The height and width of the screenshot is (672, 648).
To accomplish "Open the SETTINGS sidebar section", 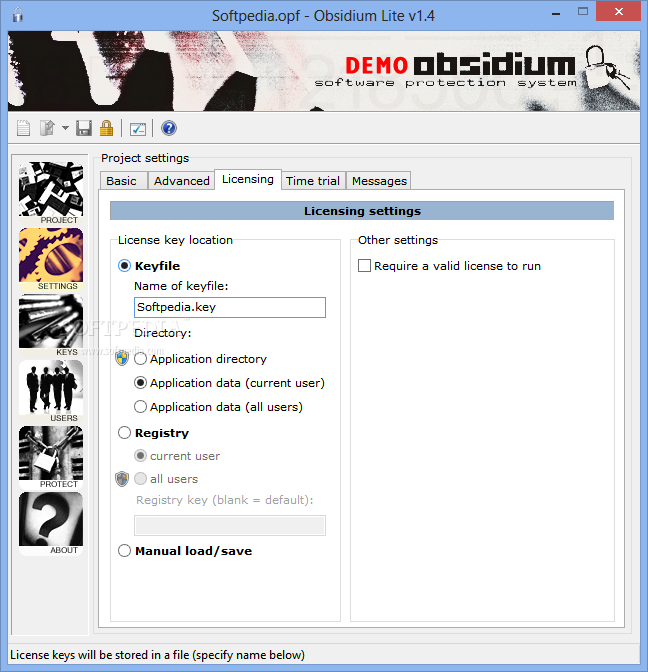I will pyautogui.click(x=51, y=259).
